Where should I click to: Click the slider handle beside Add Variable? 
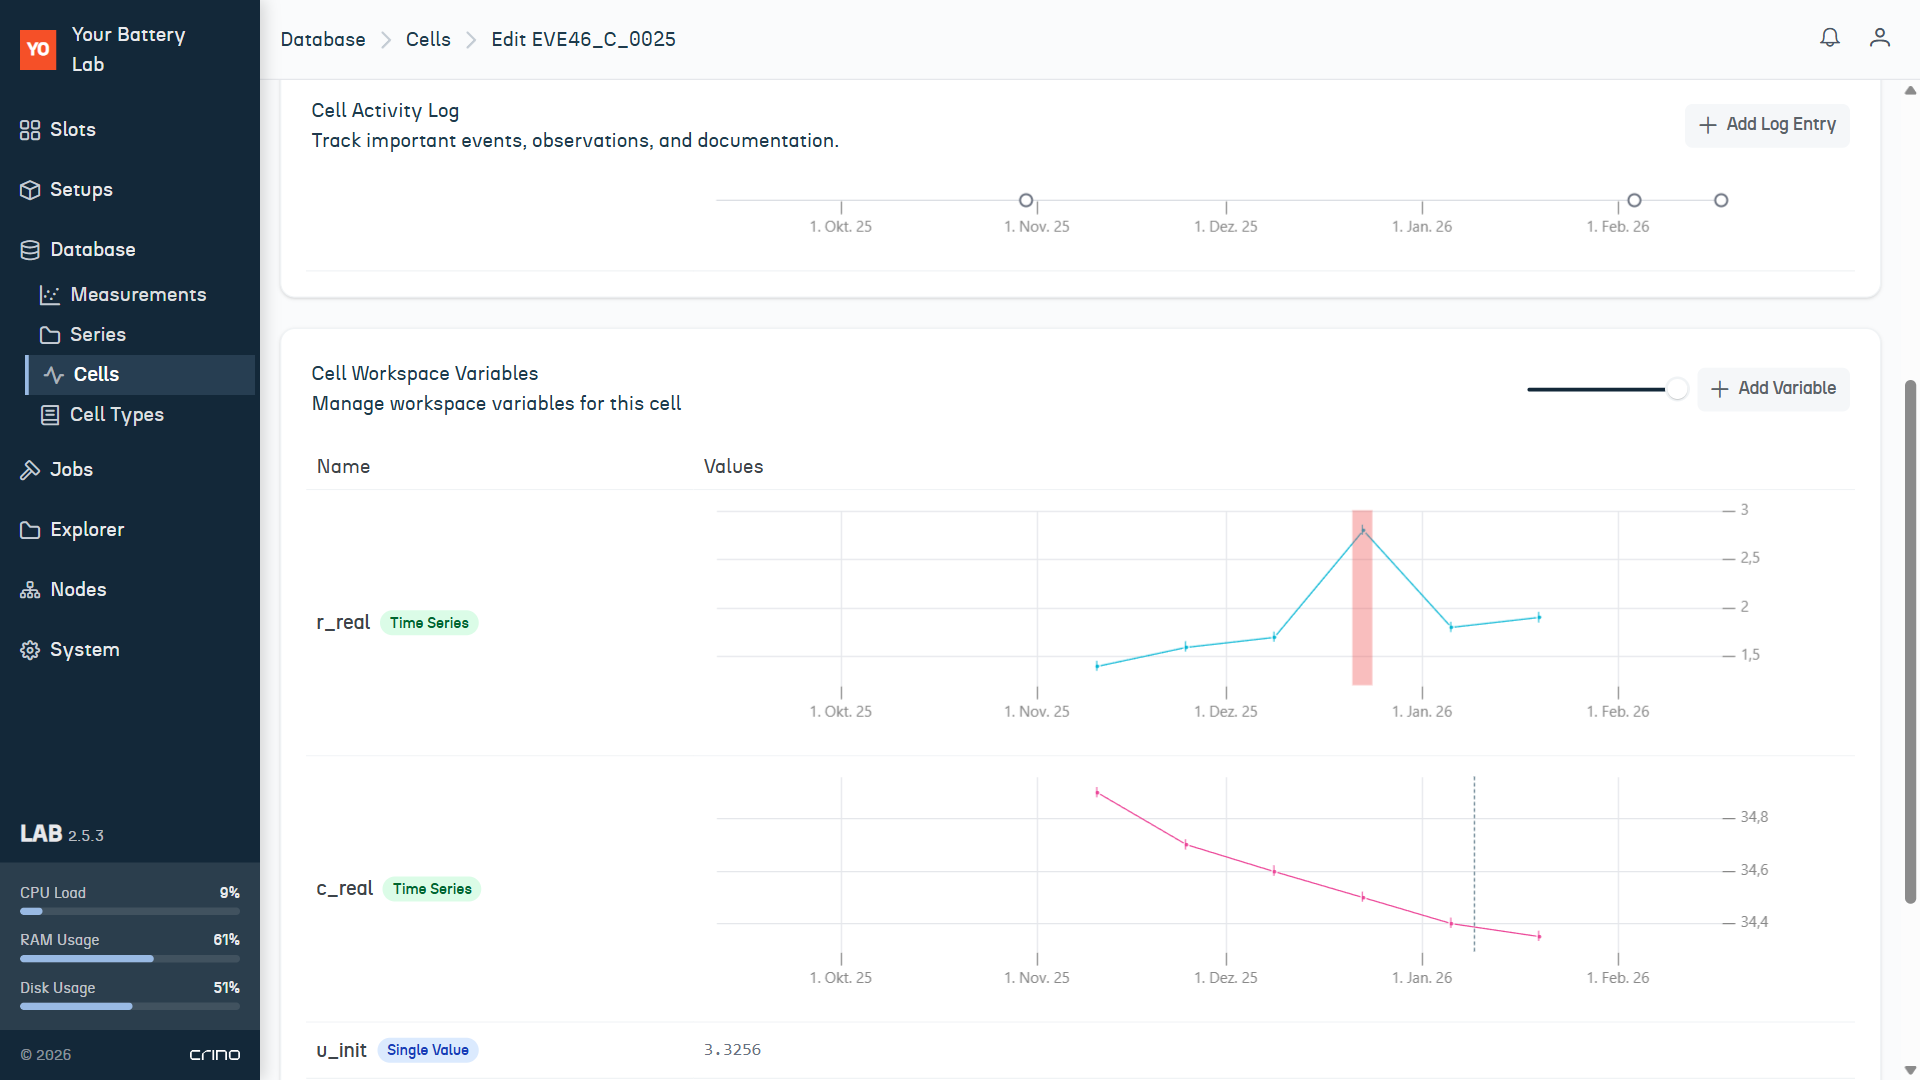1677,389
